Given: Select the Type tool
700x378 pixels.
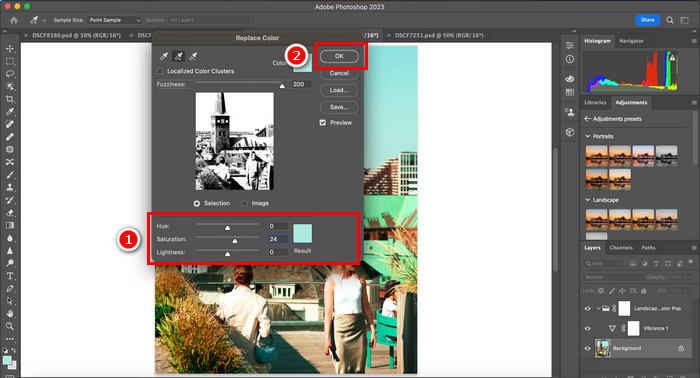Looking at the screenshot, I should (10, 276).
